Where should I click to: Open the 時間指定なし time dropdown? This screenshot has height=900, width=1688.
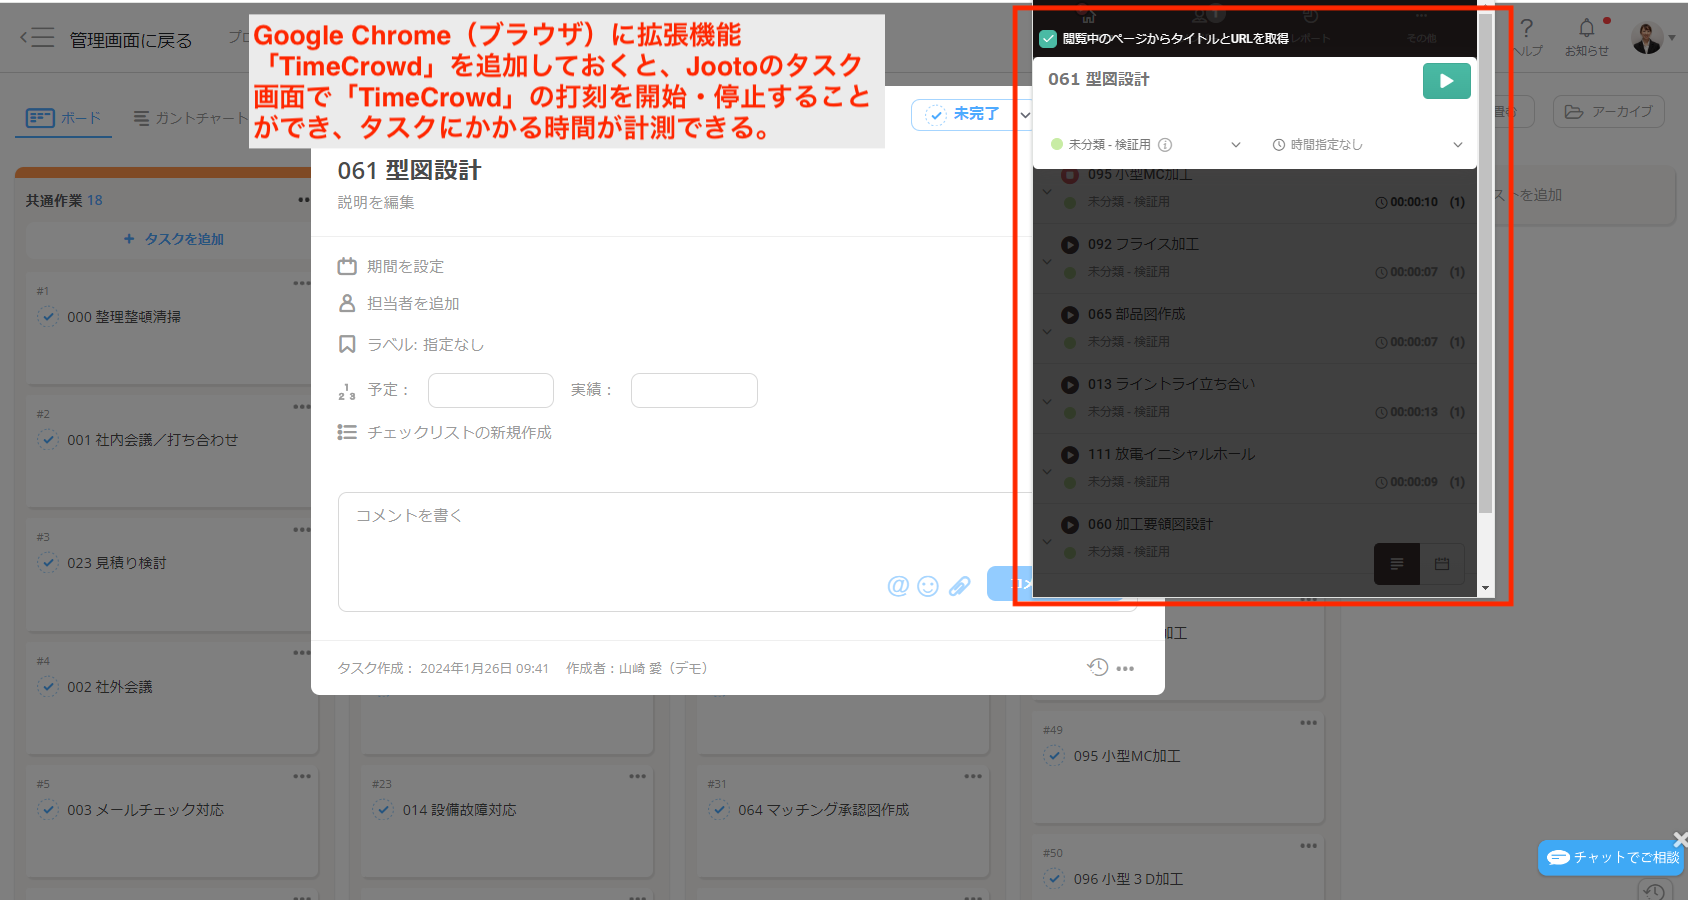click(1367, 145)
